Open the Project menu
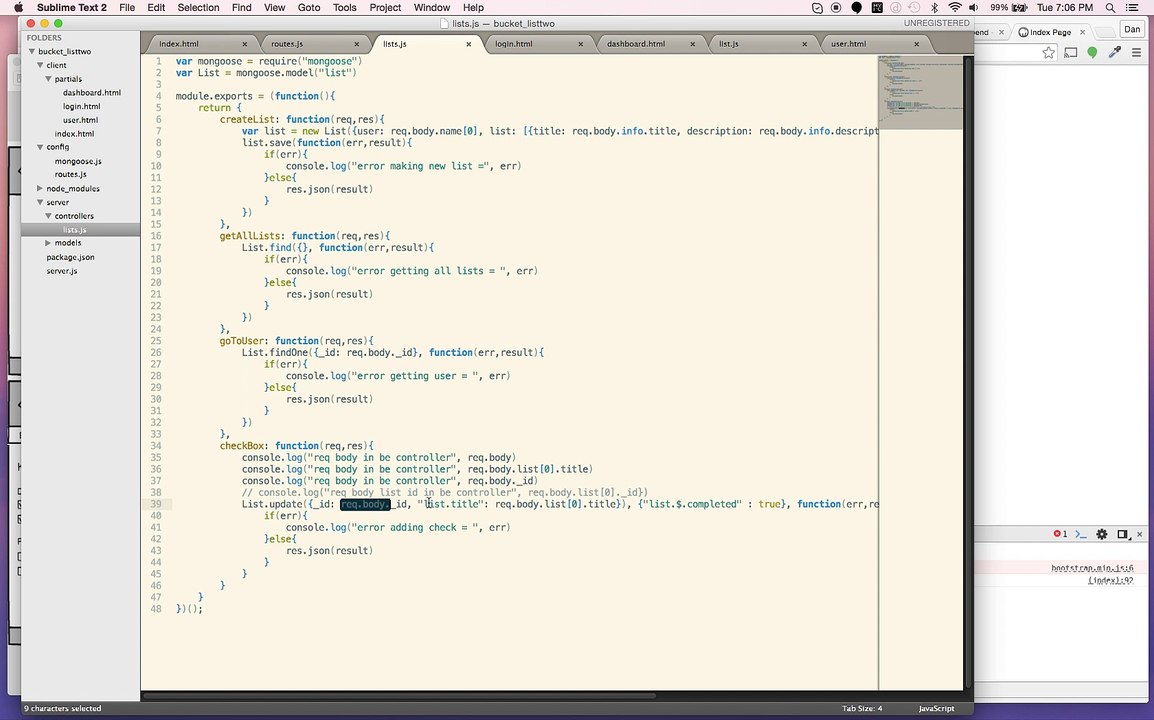 click(385, 7)
